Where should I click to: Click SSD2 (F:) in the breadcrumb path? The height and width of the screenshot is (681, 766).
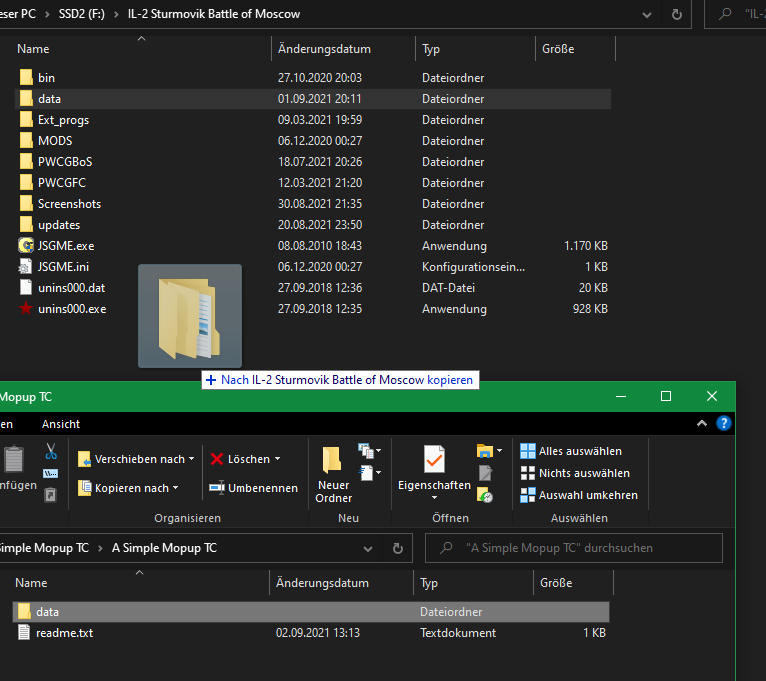point(82,14)
